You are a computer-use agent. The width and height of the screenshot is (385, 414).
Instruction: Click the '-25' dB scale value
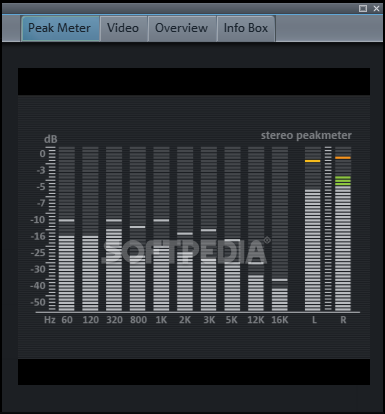[x=37, y=253]
